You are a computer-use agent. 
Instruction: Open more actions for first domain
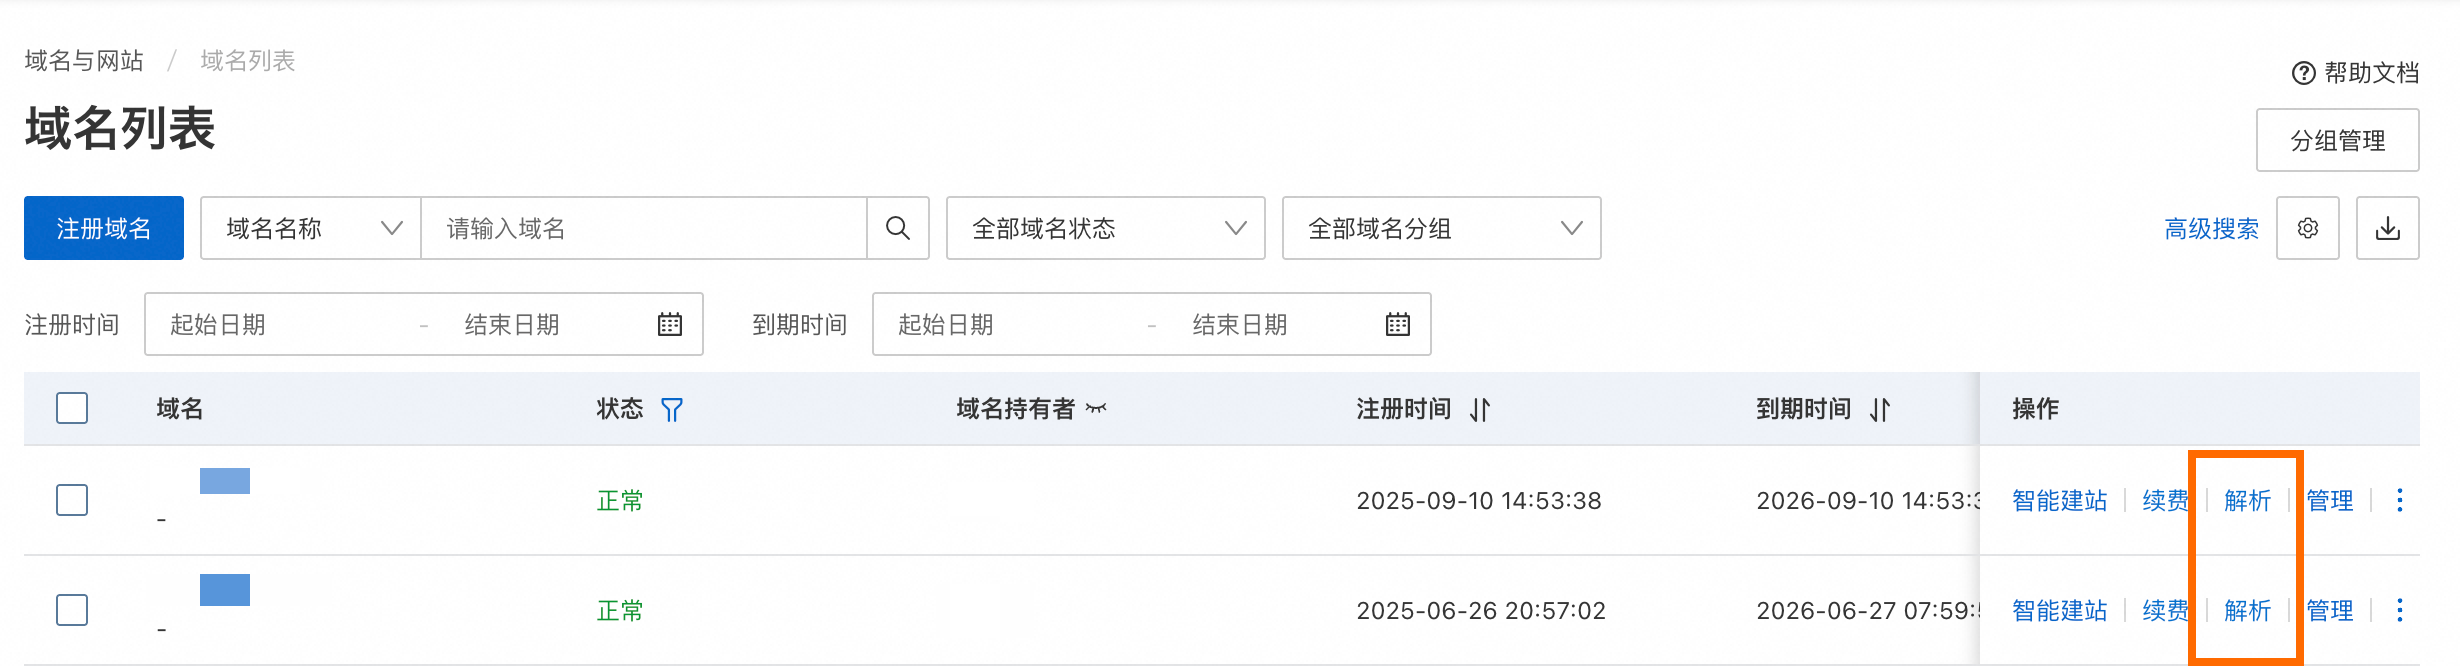[x=2399, y=500]
